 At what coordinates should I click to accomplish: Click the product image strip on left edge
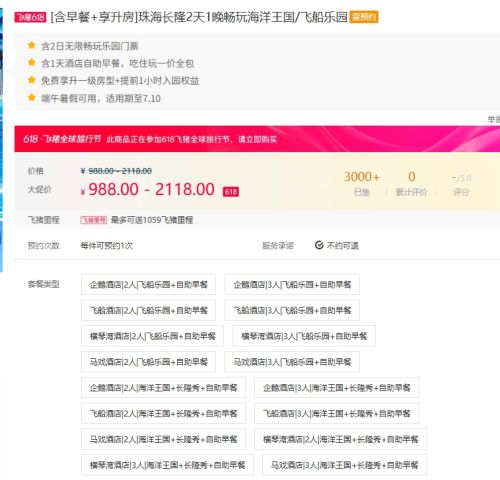(x=1, y=140)
